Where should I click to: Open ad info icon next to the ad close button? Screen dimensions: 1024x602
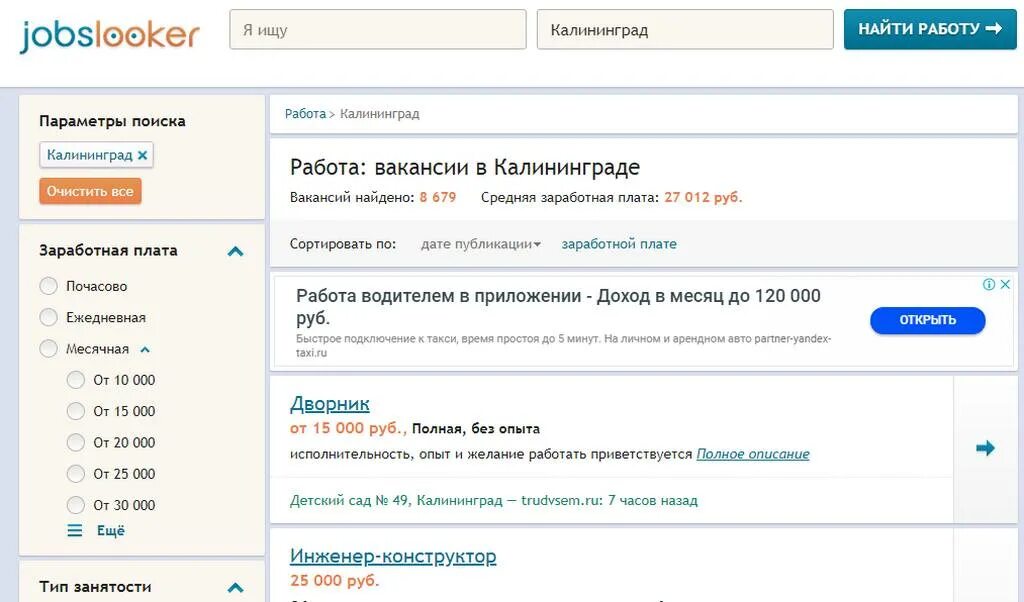pos(989,284)
